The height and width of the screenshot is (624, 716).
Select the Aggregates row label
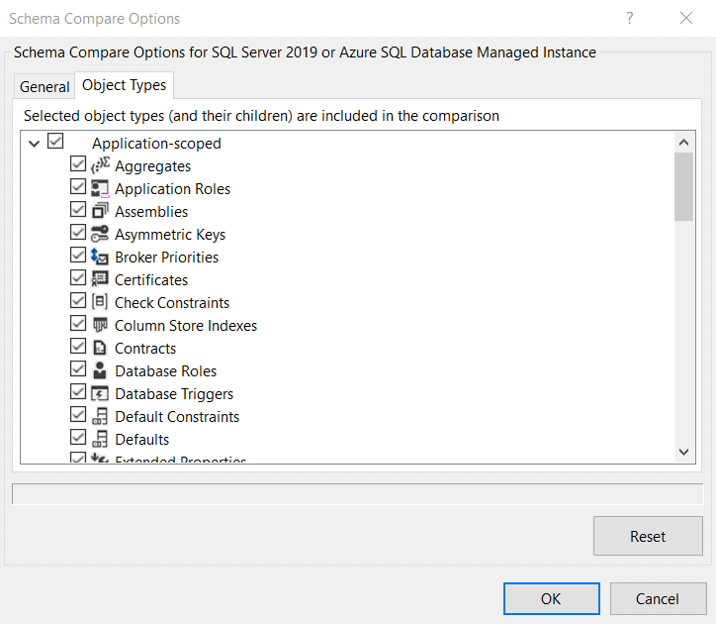153,166
